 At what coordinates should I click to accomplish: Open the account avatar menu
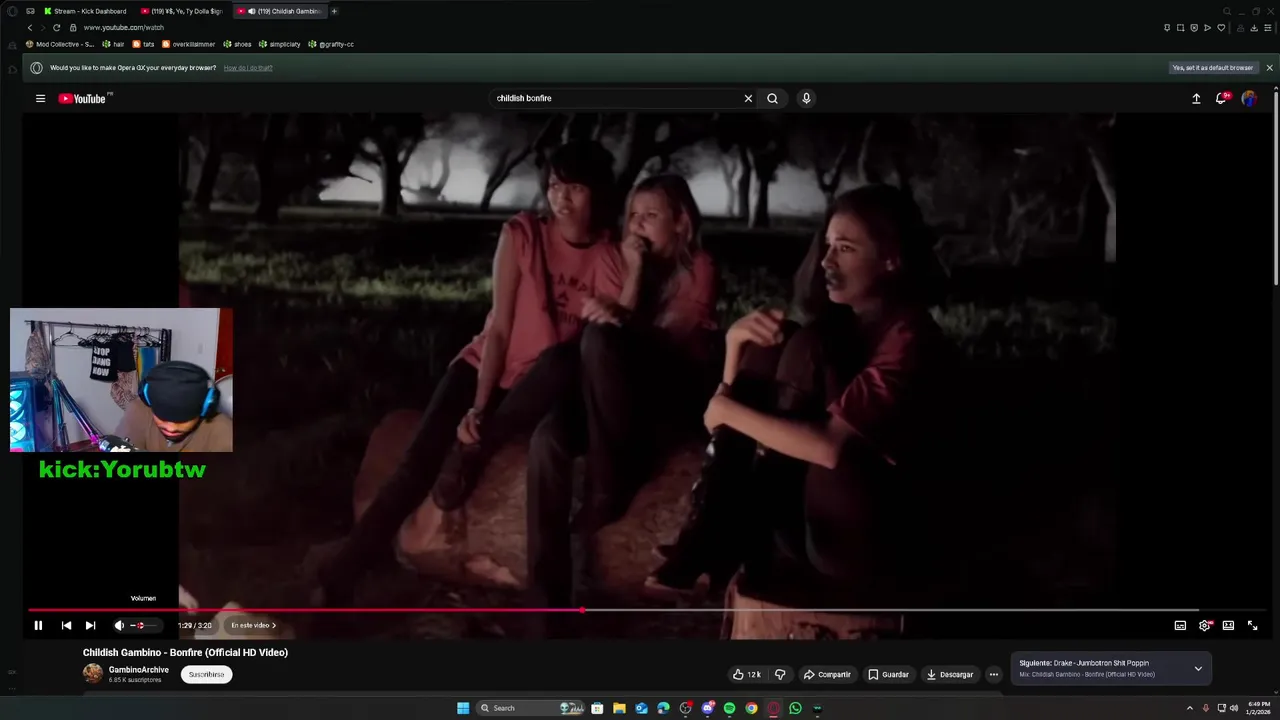click(1249, 98)
